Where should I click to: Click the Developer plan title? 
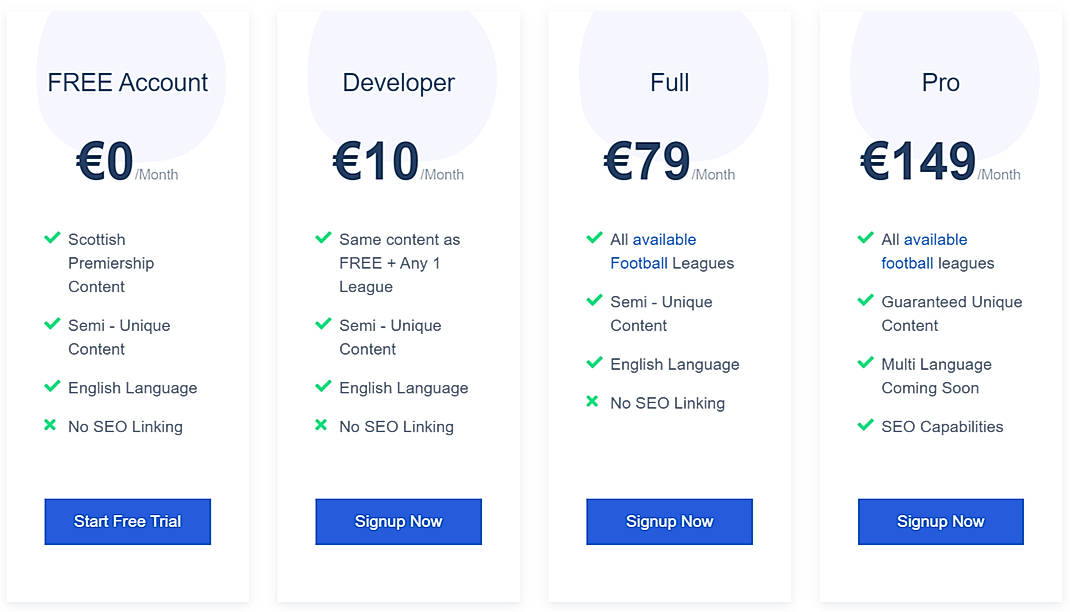point(398,83)
